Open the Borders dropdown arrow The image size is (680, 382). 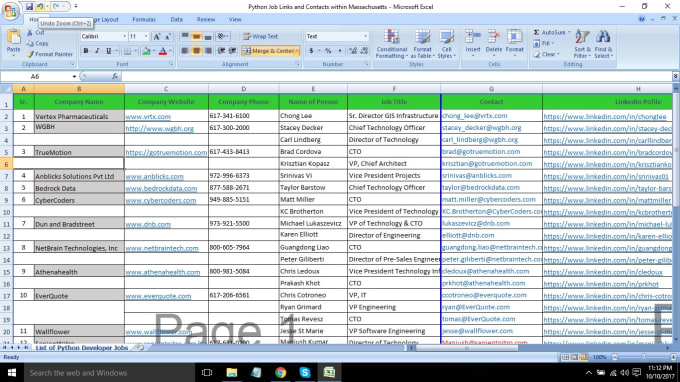[x=135, y=51]
